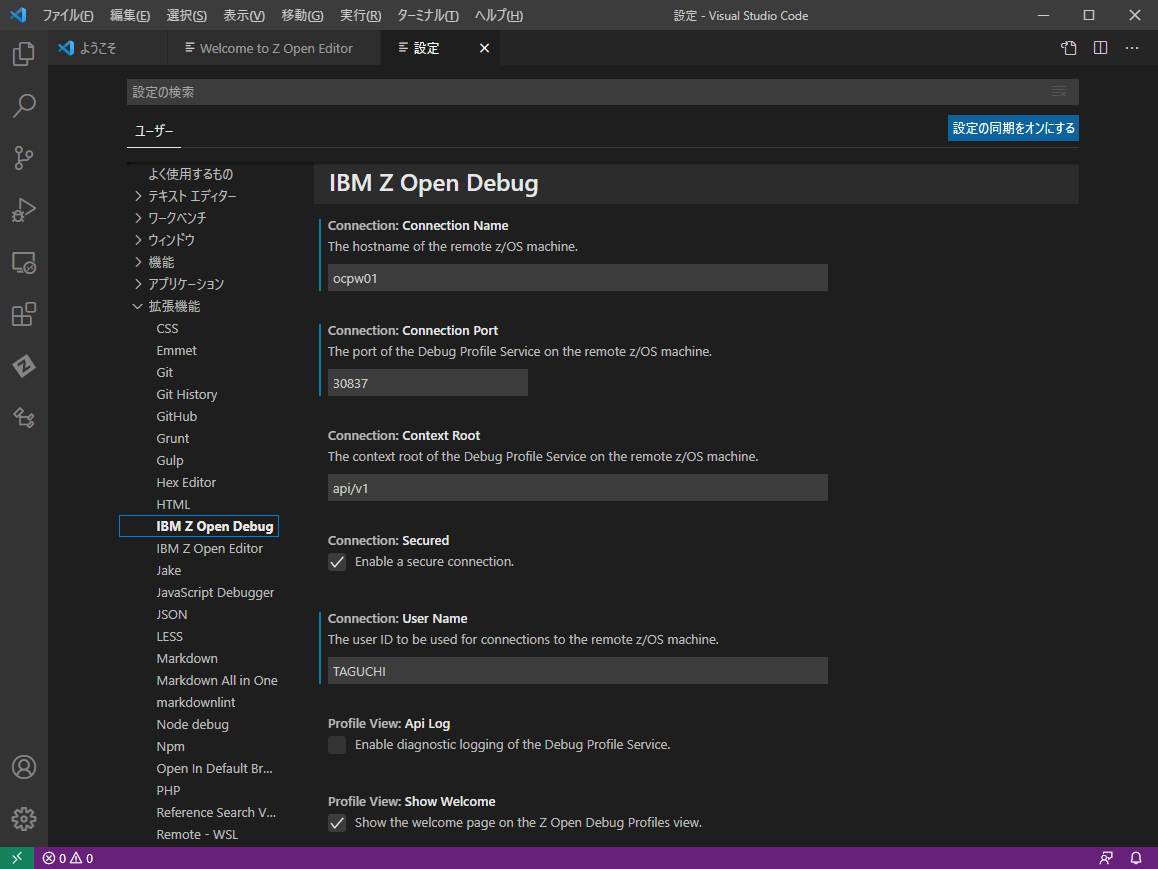The image size is (1158, 869).
Task: Select Remote - WSL settings
Action: [x=197, y=835]
